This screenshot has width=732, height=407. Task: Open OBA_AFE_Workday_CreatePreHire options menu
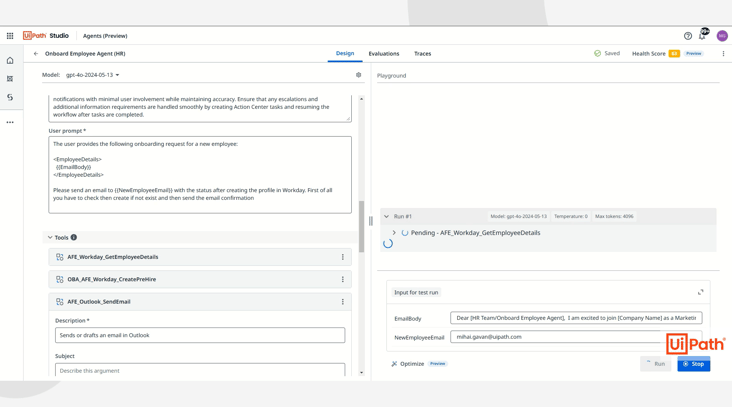pyautogui.click(x=343, y=280)
